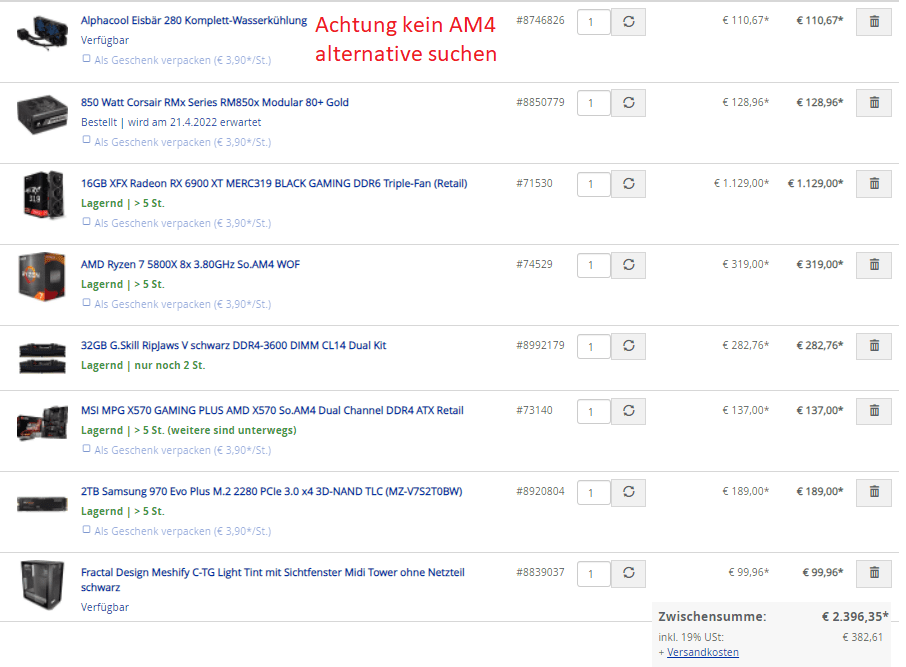
Task: Refresh quantity for G.Skill RipJaws V
Action: [628, 346]
